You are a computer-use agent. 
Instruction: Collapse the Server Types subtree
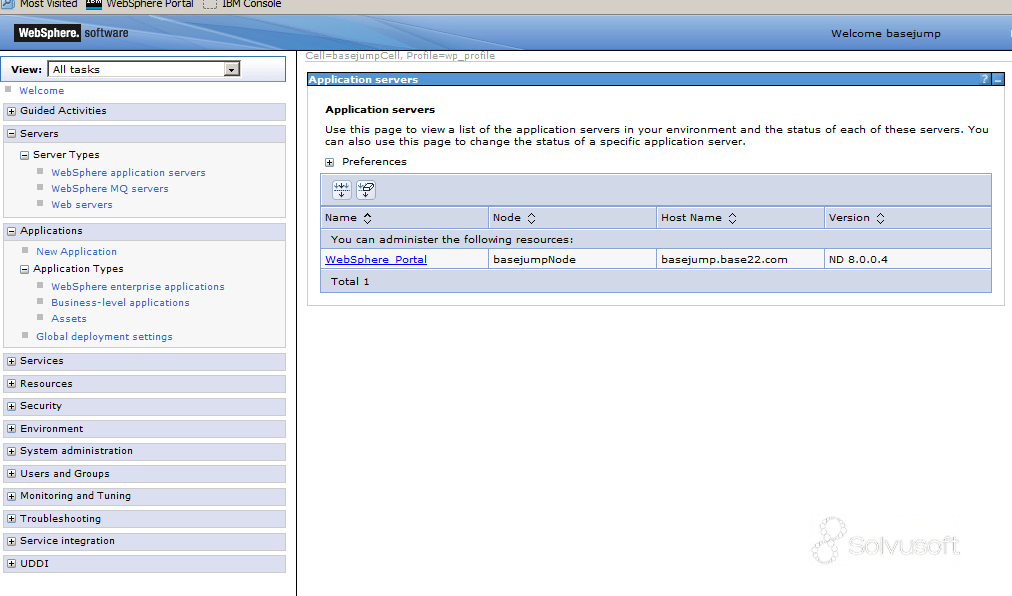click(25, 155)
